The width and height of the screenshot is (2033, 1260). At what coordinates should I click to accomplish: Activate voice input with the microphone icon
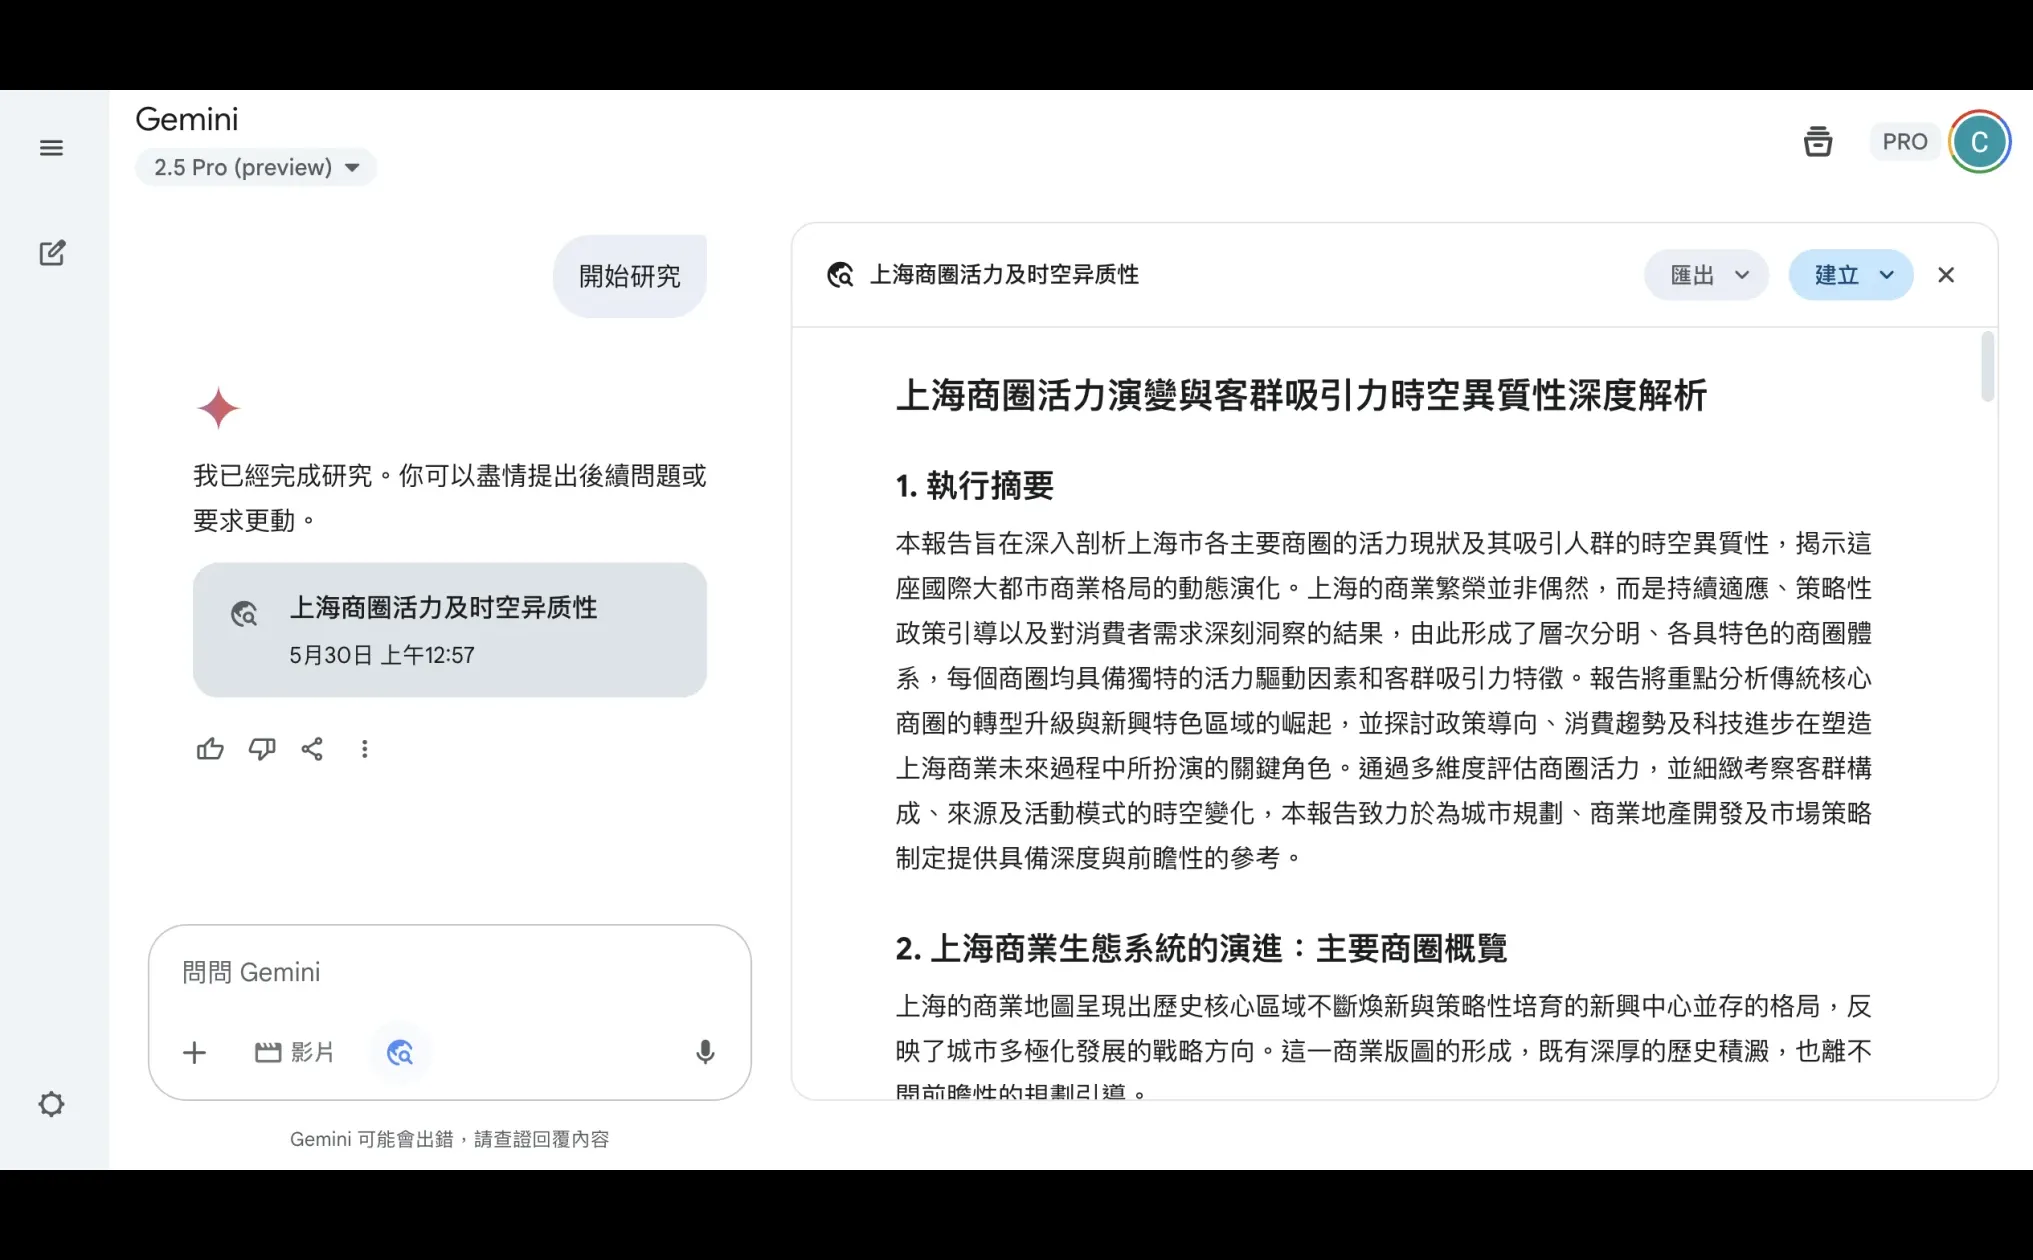[706, 1052]
